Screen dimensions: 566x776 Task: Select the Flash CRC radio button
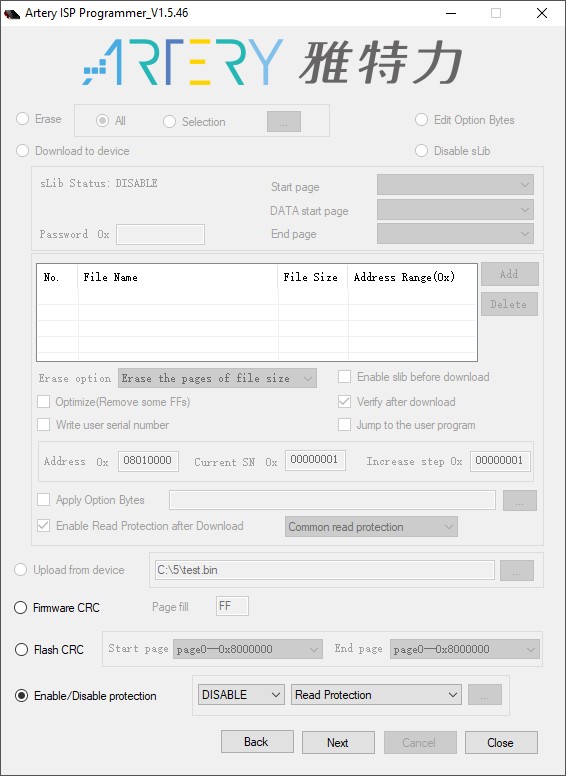[x=21, y=649]
